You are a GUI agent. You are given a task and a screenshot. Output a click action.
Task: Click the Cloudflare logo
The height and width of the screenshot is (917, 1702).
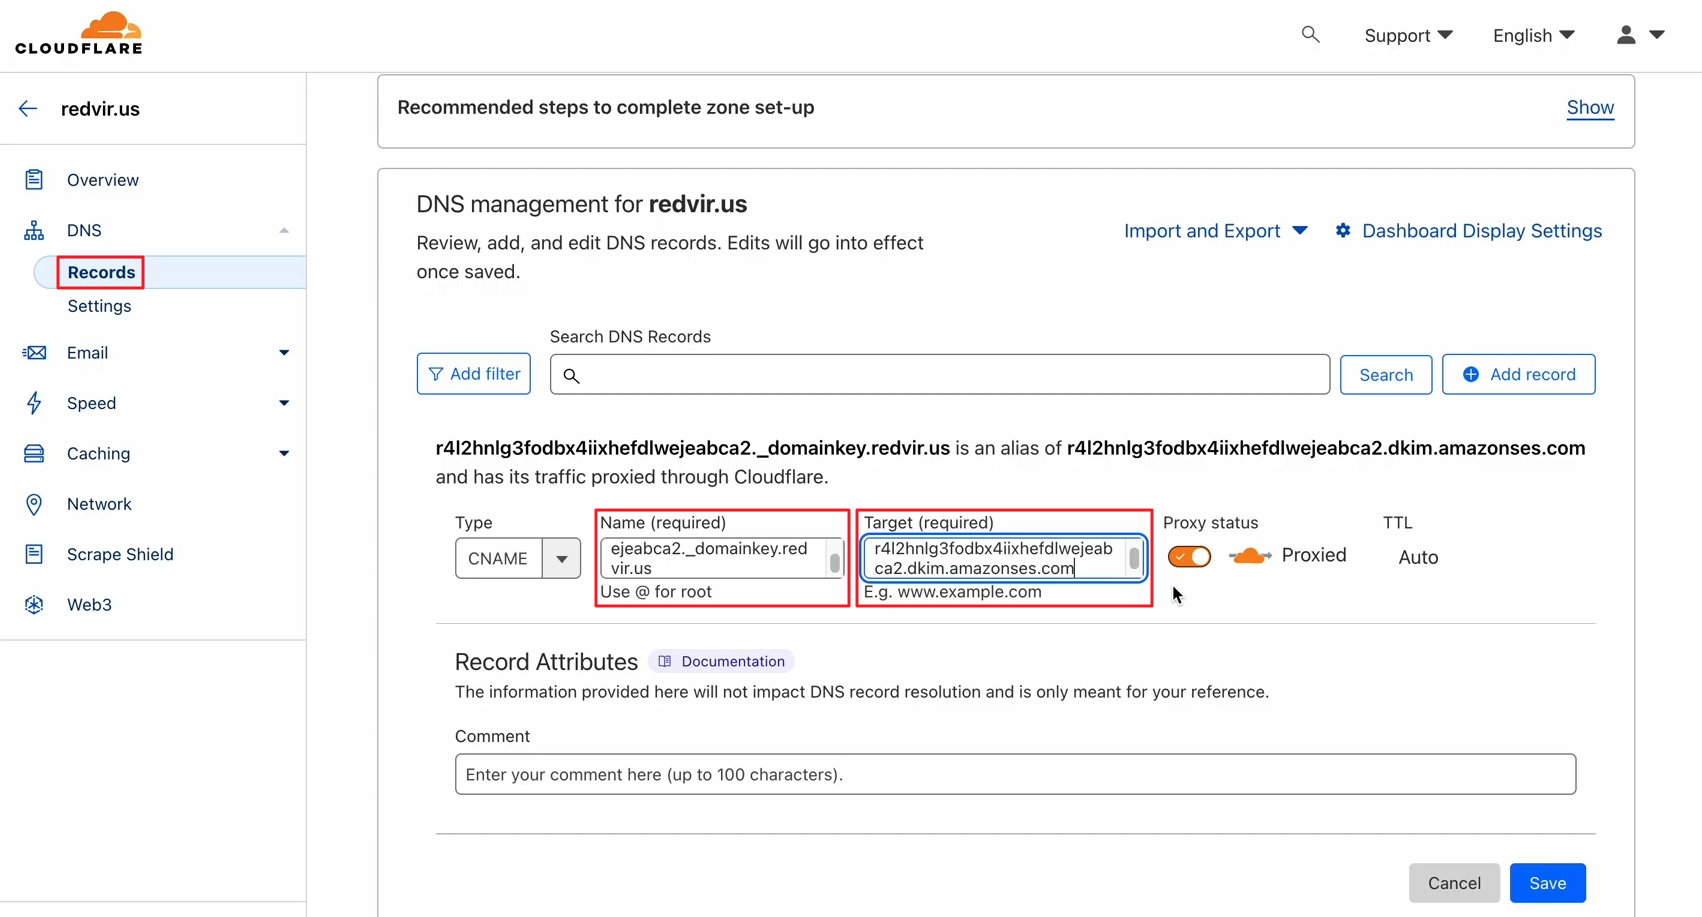pos(79,34)
